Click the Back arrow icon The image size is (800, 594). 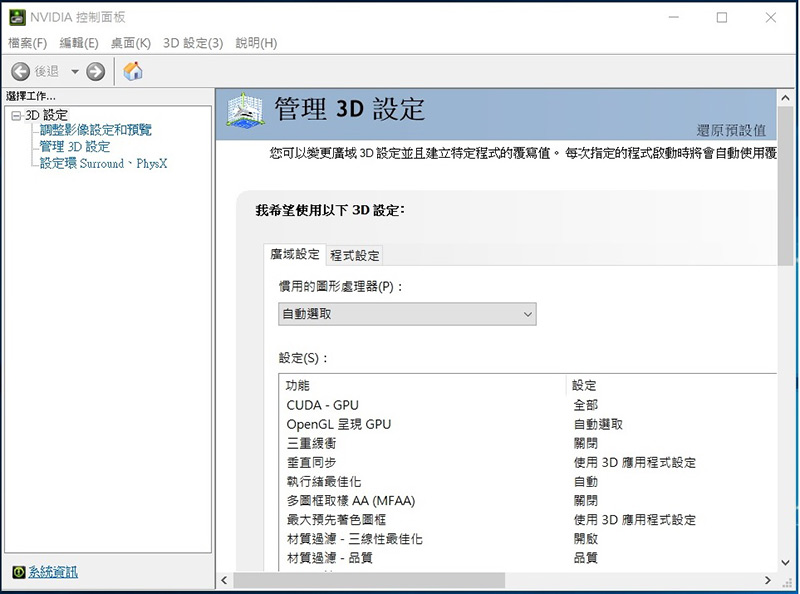click(21, 71)
